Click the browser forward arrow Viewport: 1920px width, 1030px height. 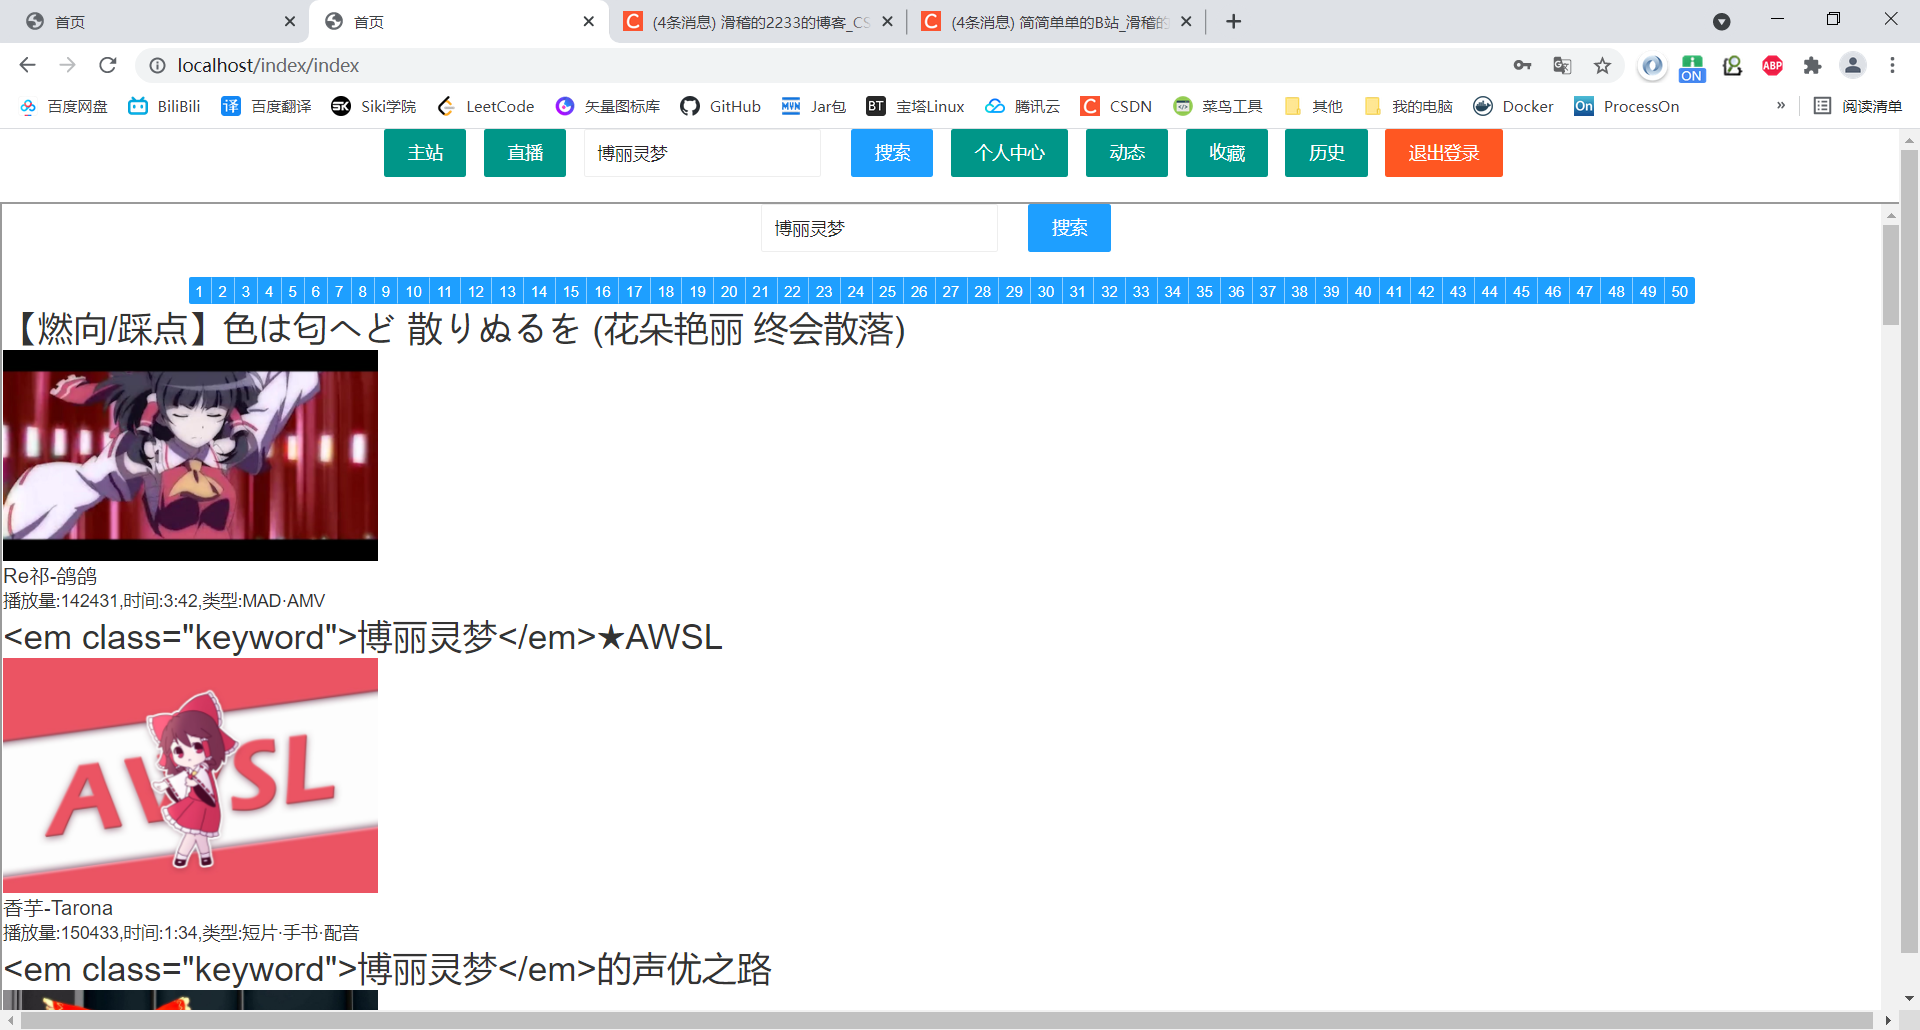coord(67,65)
